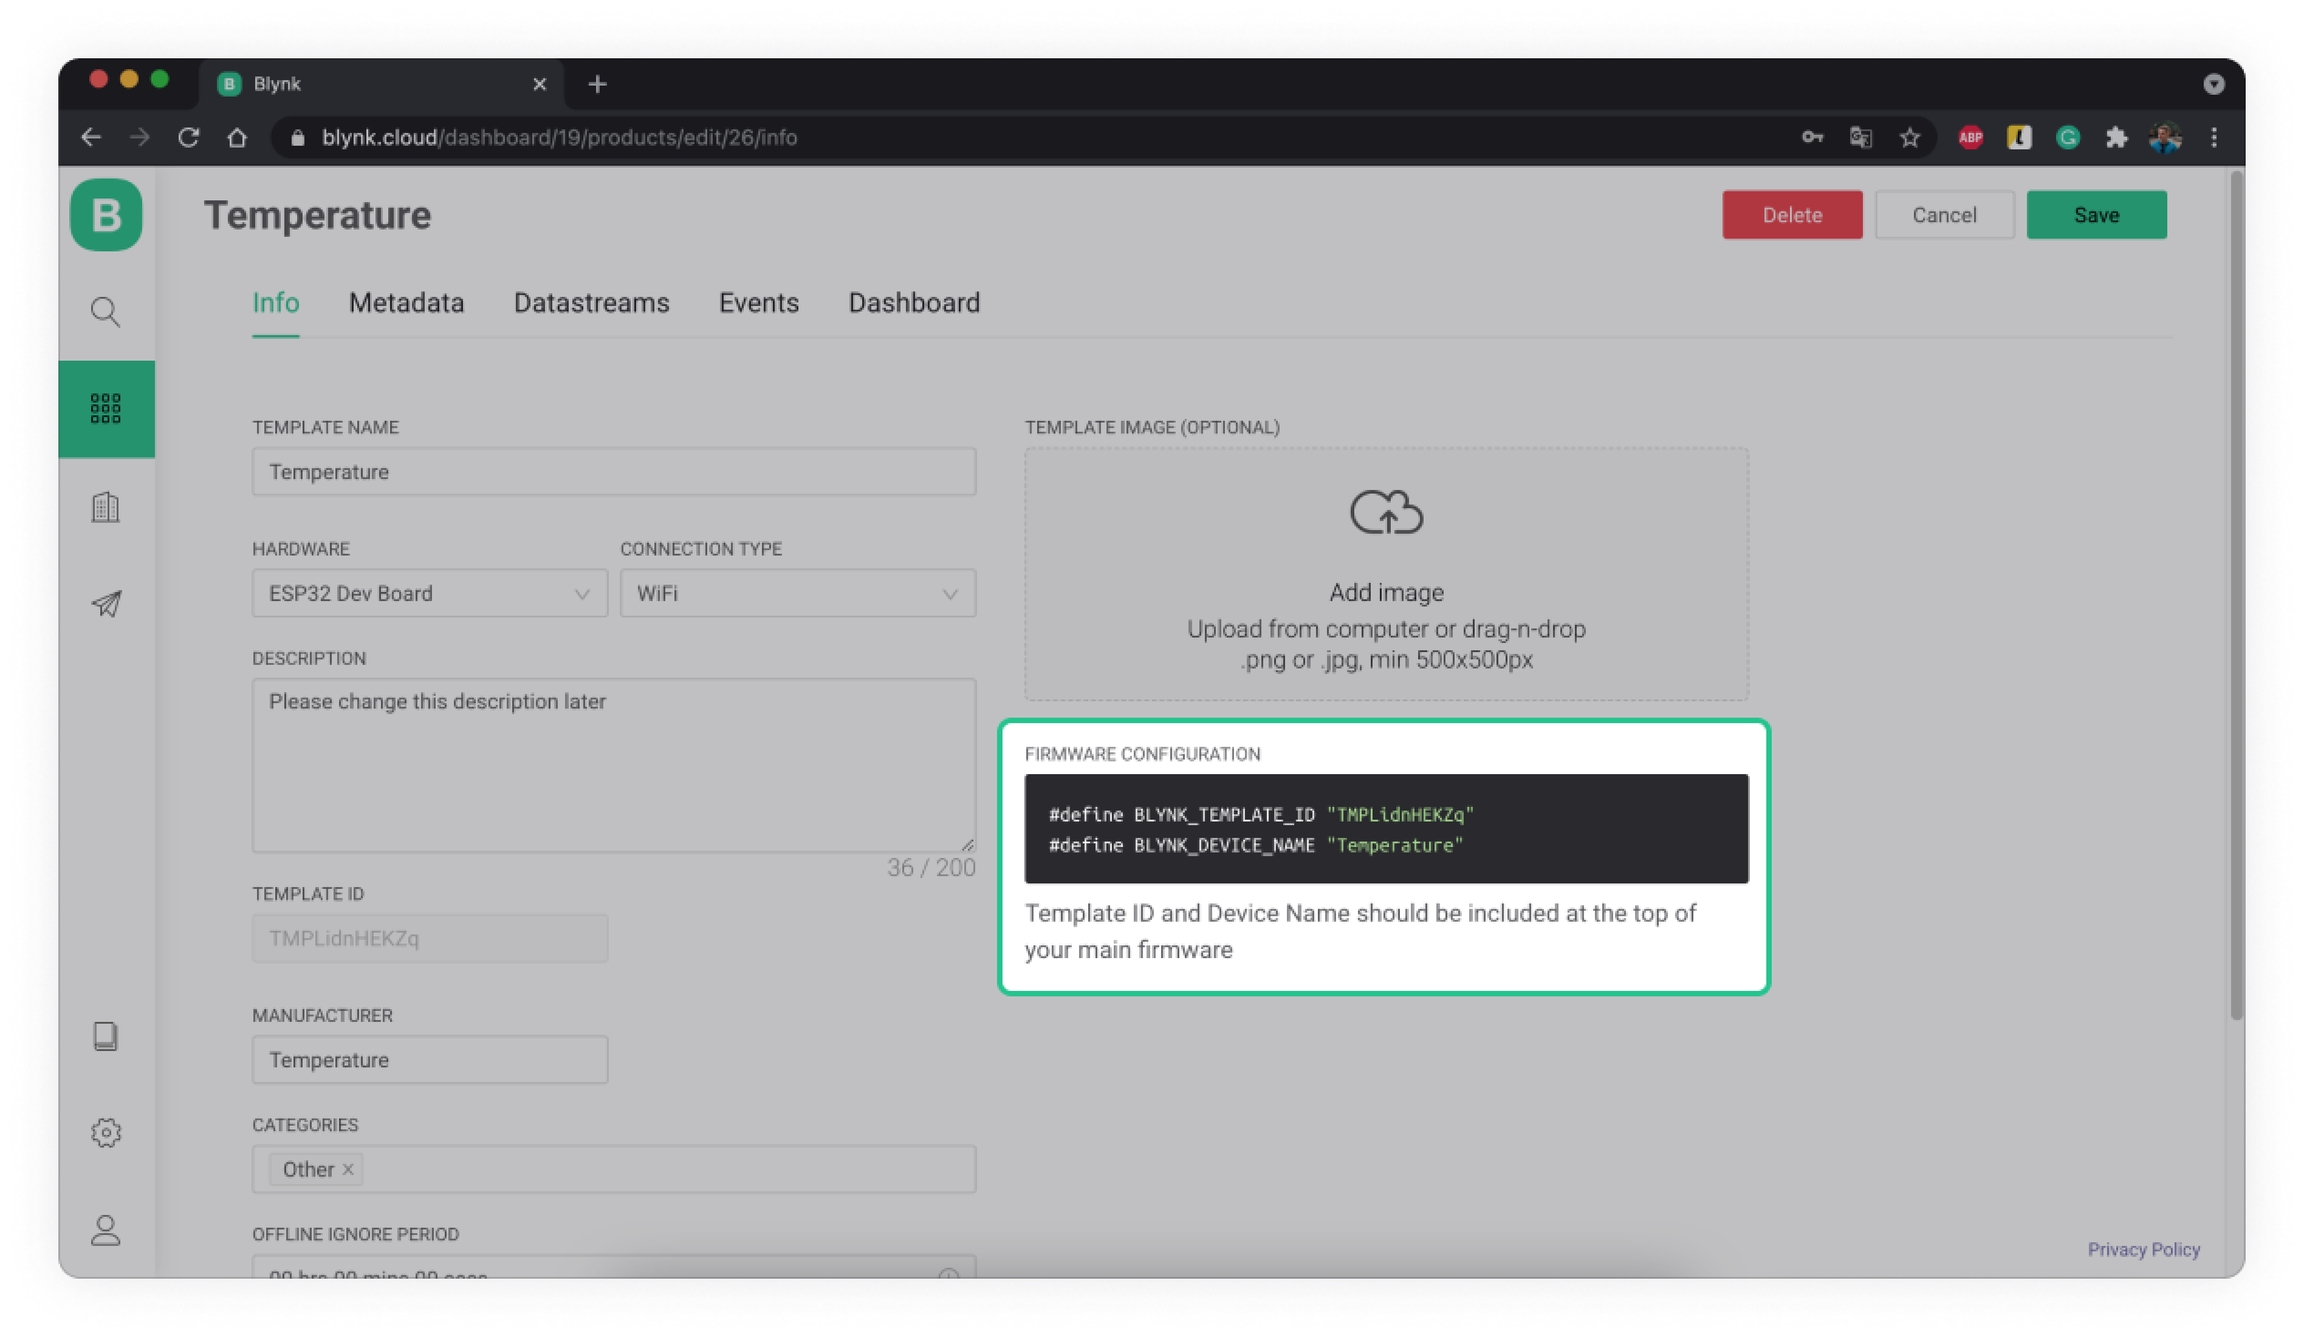Click the user profile icon in sidebar
This screenshot has width=2304, height=1337.
[x=106, y=1229]
